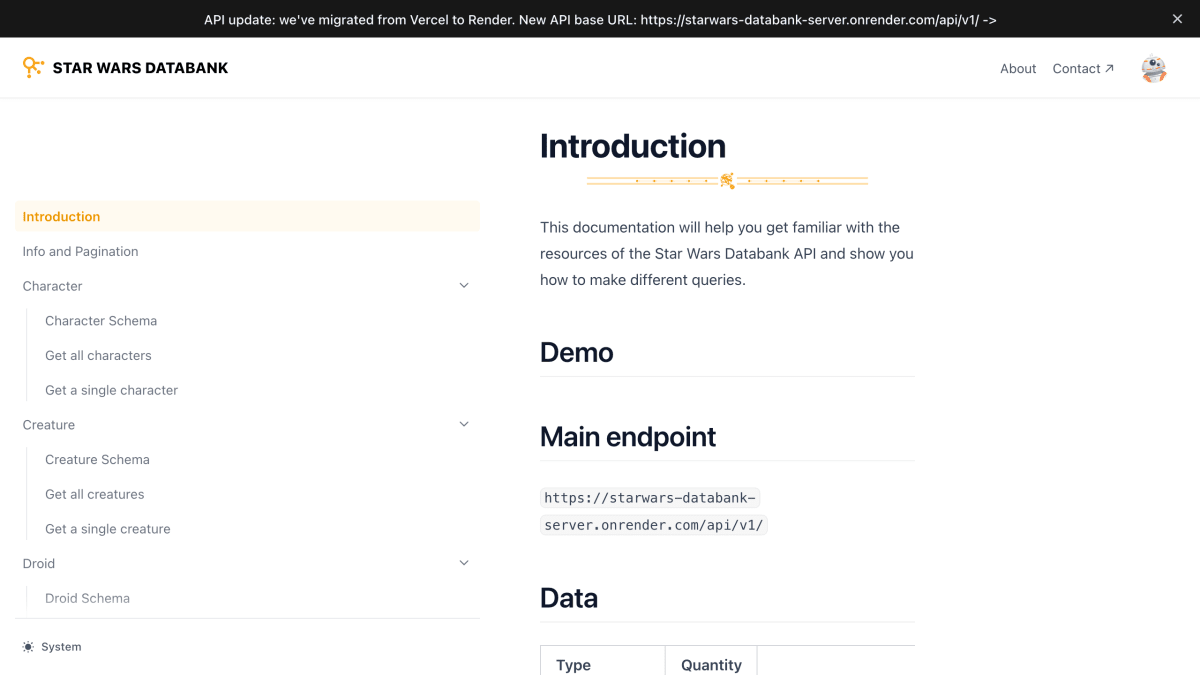Collapse the Creature section chevron
The height and width of the screenshot is (675, 1200).
point(464,425)
